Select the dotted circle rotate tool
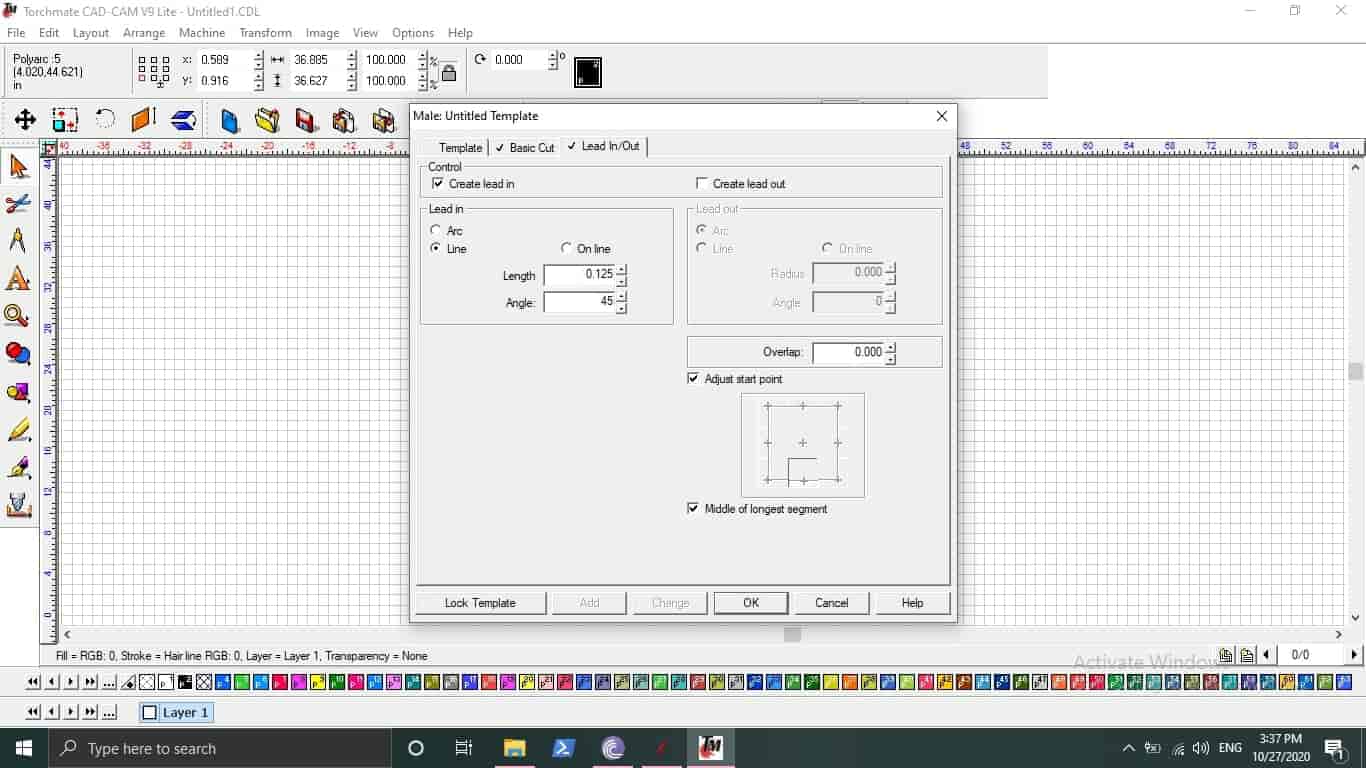Image resolution: width=1366 pixels, height=768 pixels. pos(105,121)
